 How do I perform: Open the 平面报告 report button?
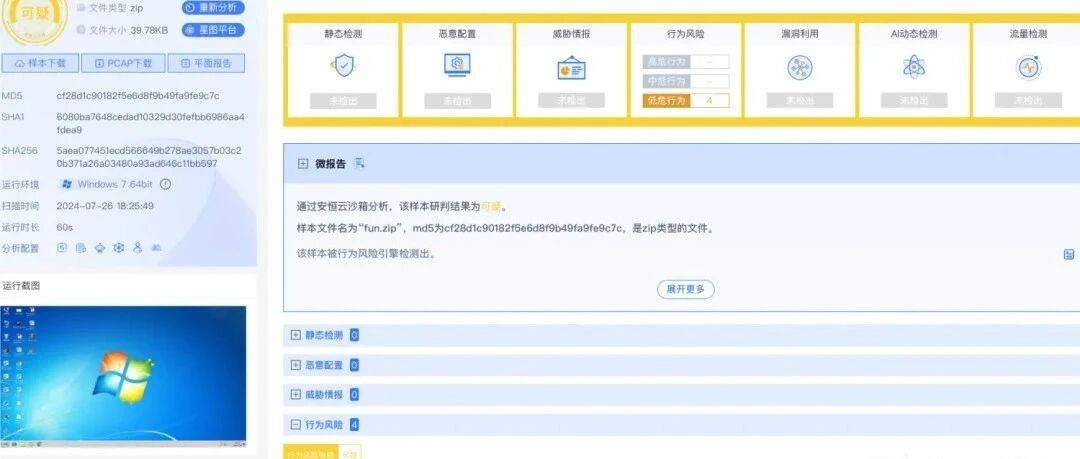(x=206, y=63)
